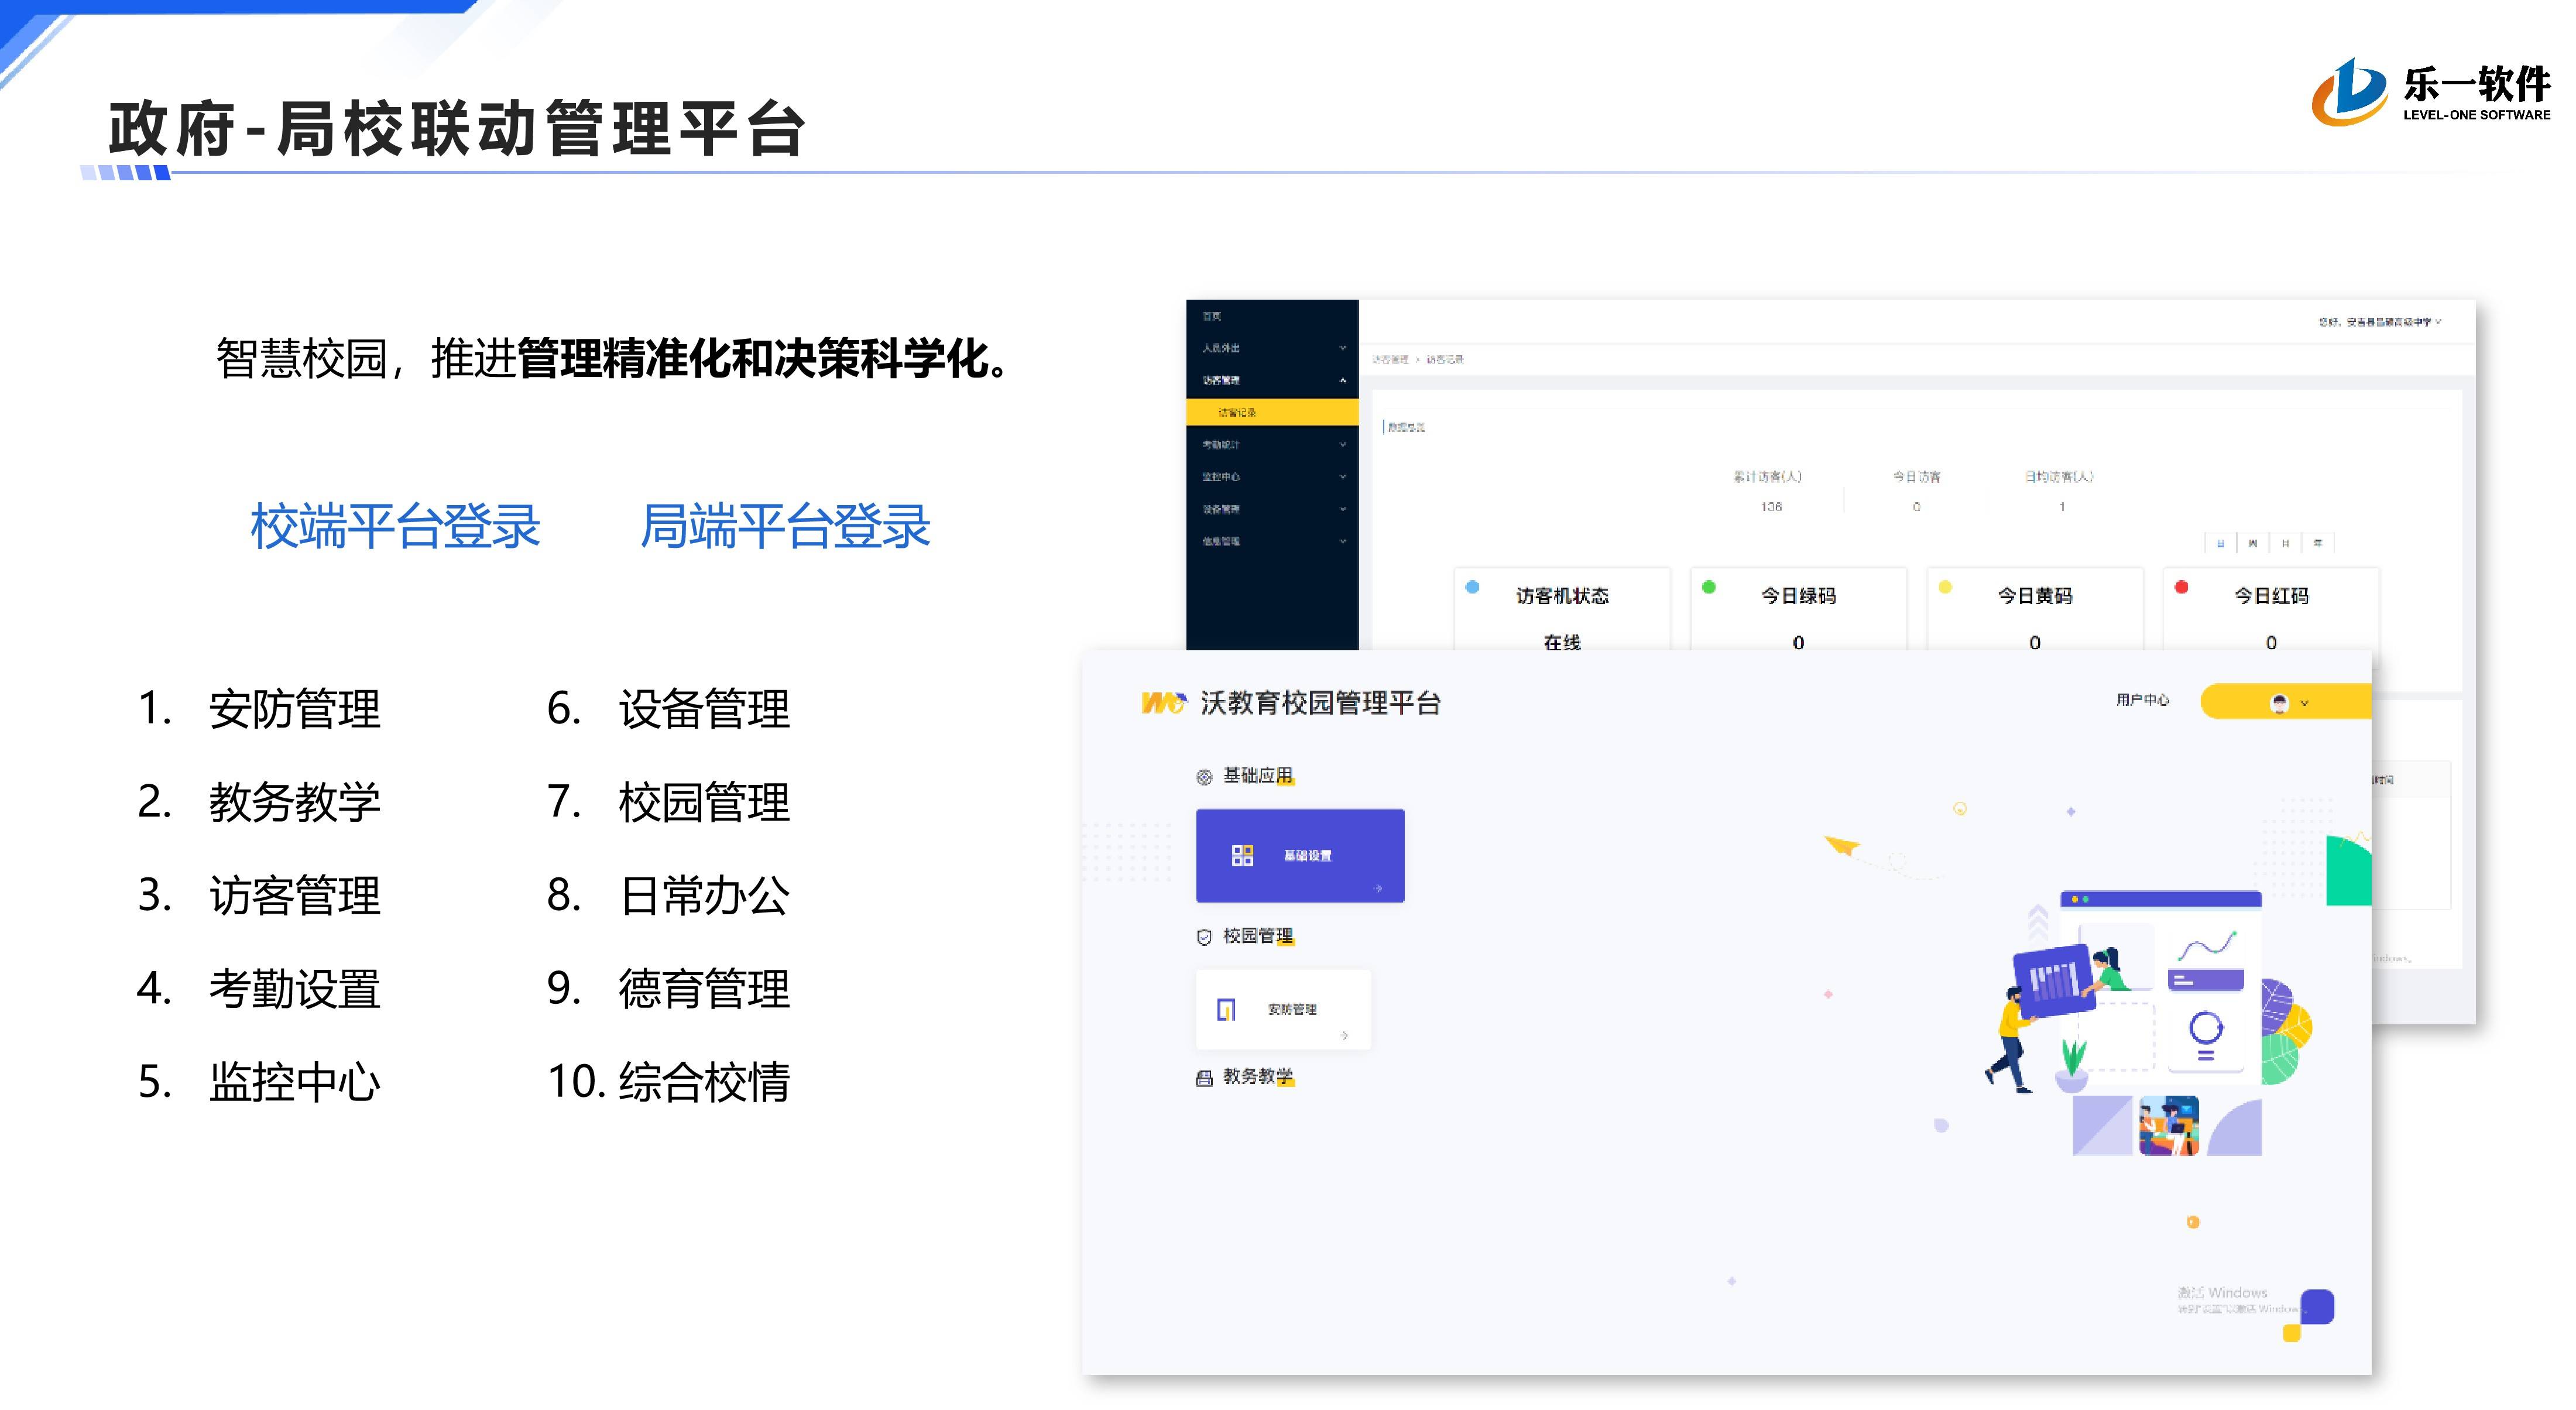Click the 累计访客 value 136
The image size is (2576, 1410).
[1771, 507]
